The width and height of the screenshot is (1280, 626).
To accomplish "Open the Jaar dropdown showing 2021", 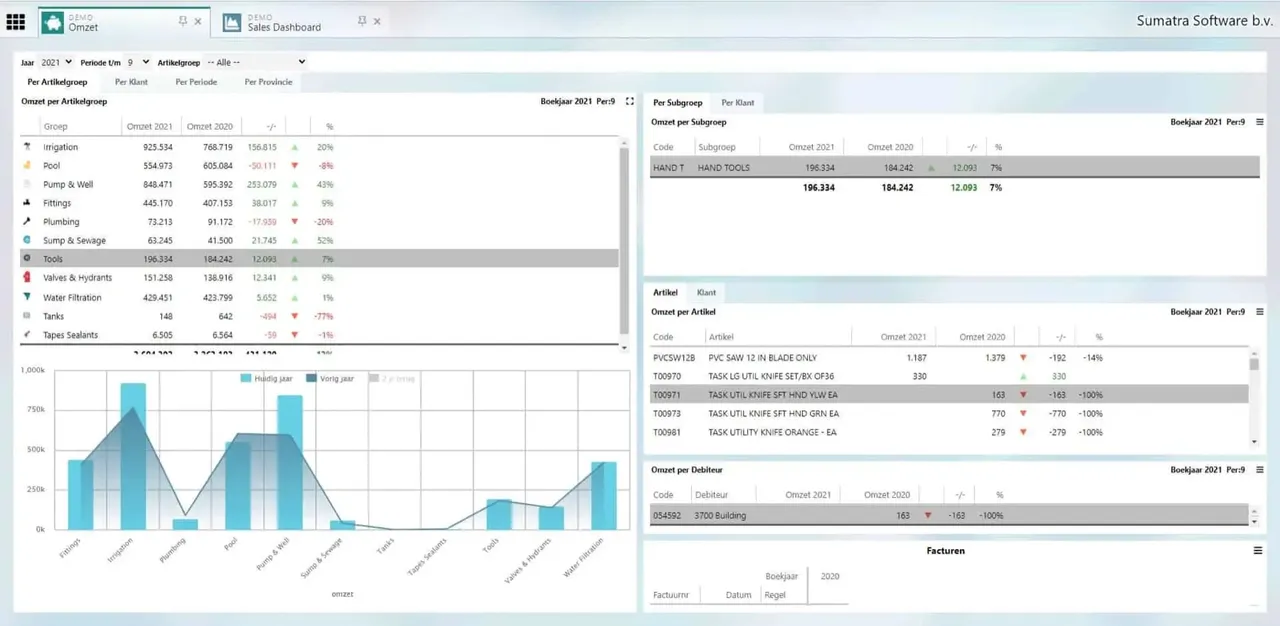I will (56, 62).
